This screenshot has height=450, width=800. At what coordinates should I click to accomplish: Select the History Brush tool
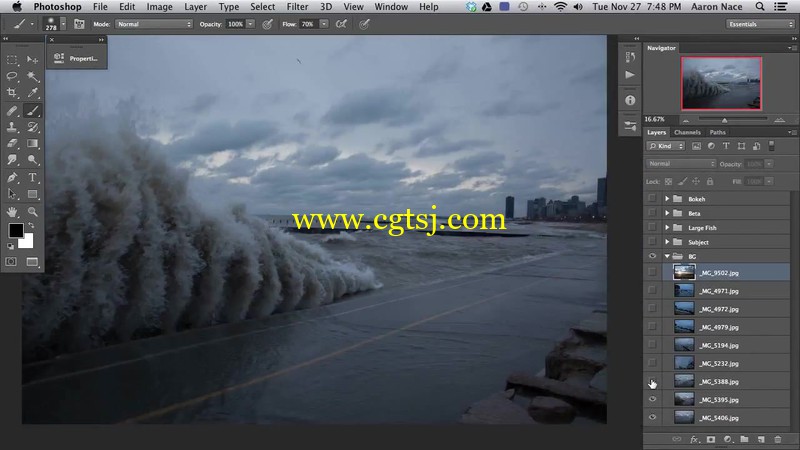coord(32,127)
